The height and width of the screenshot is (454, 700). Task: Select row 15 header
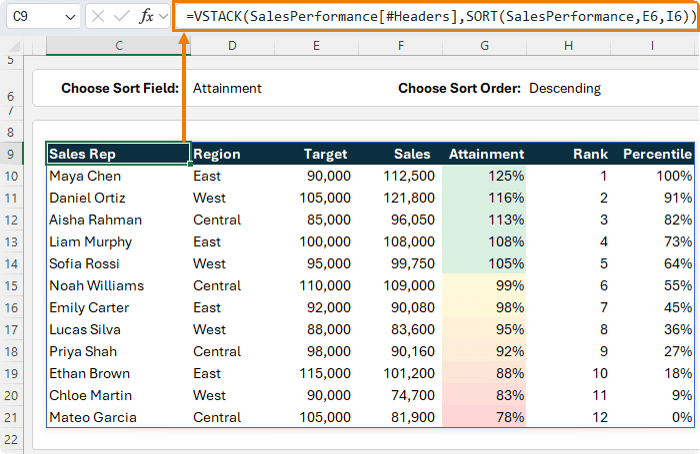(x=11, y=286)
